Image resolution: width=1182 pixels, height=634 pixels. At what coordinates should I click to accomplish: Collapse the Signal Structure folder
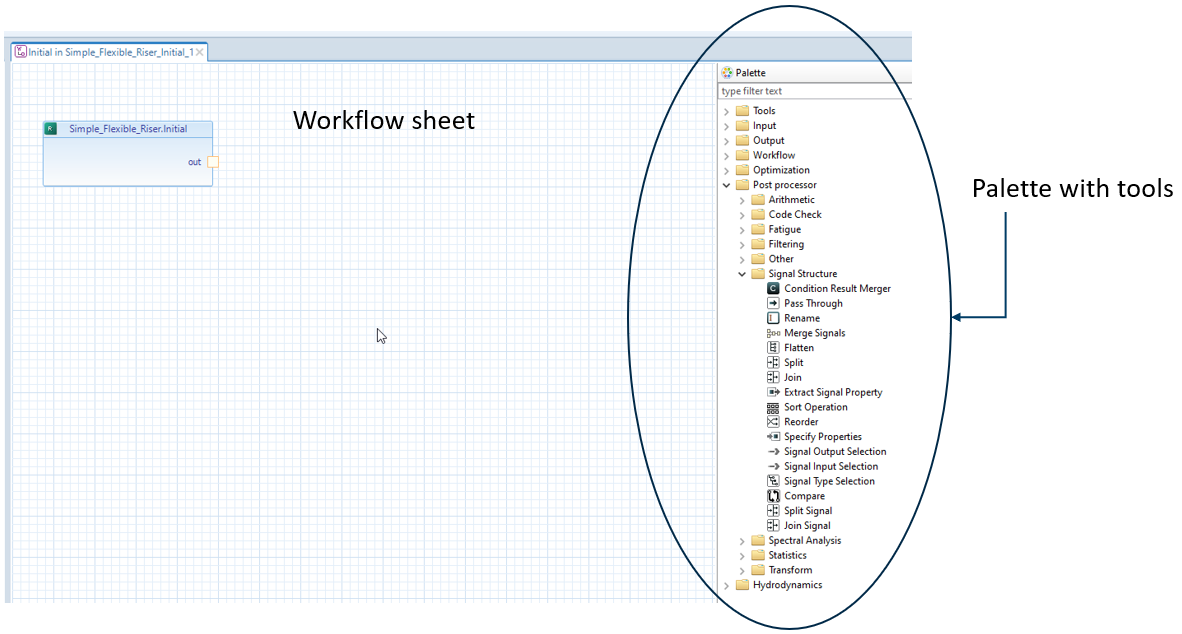pyautogui.click(x=742, y=274)
